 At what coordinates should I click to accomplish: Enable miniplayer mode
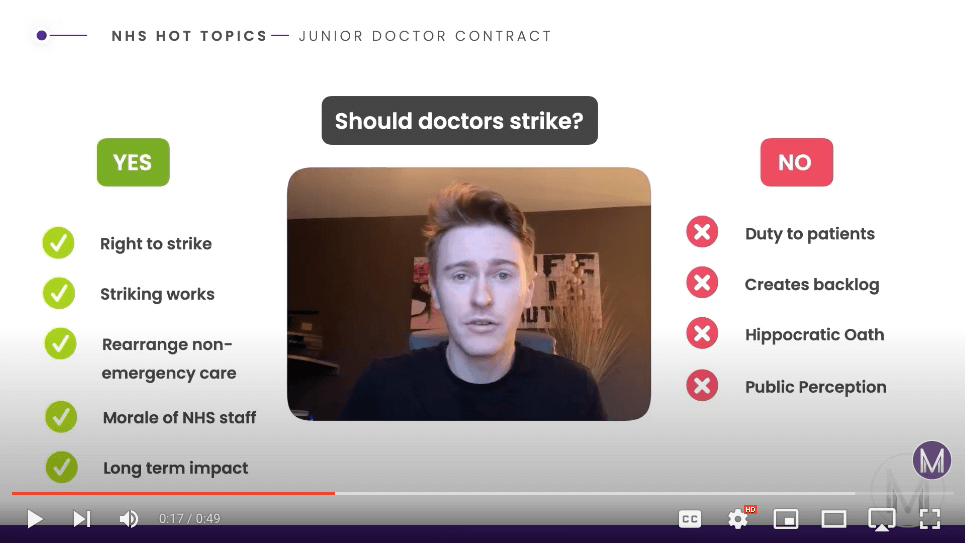(x=786, y=519)
